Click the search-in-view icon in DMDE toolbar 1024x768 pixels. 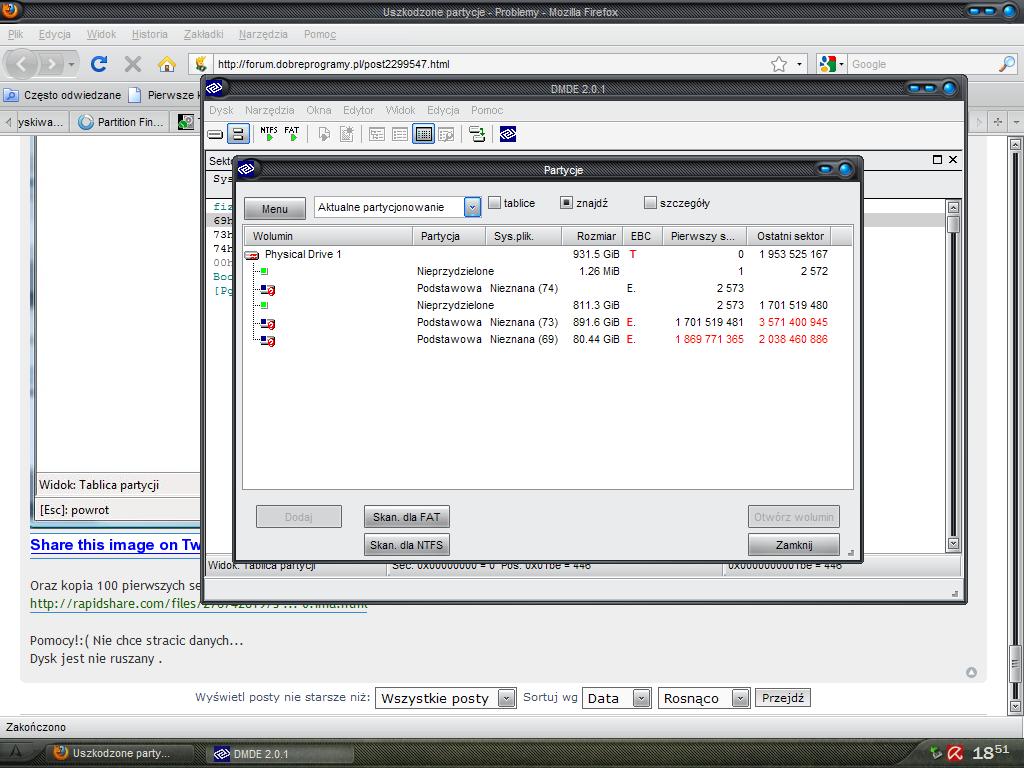[x=447, y=135]
